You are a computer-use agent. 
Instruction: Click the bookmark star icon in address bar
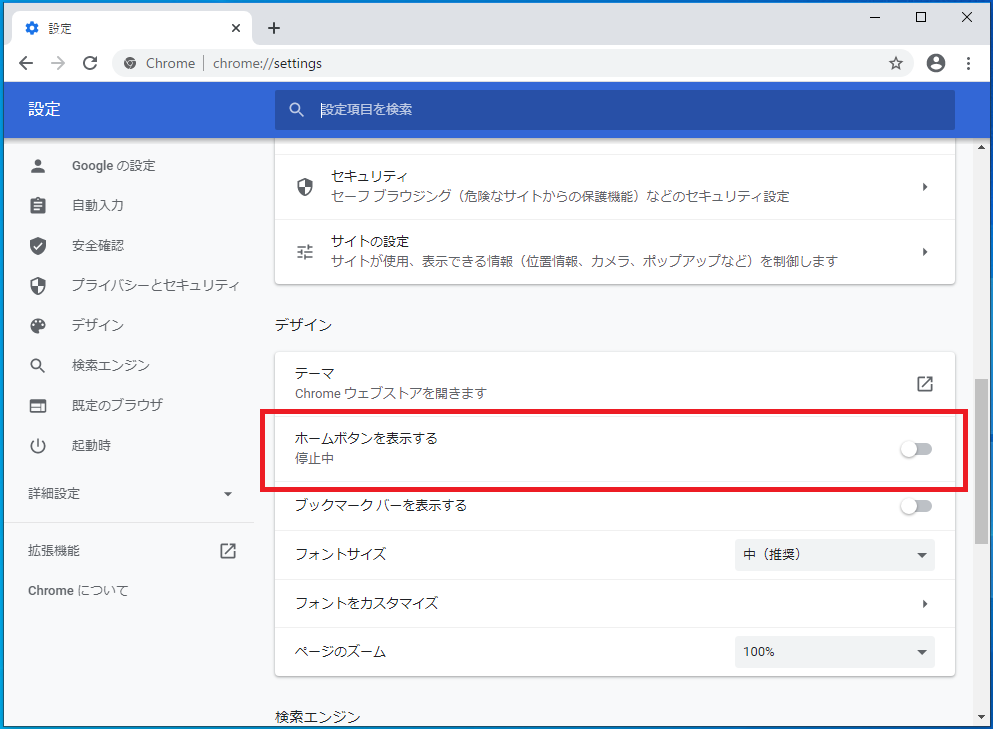(x=895, y=63)
